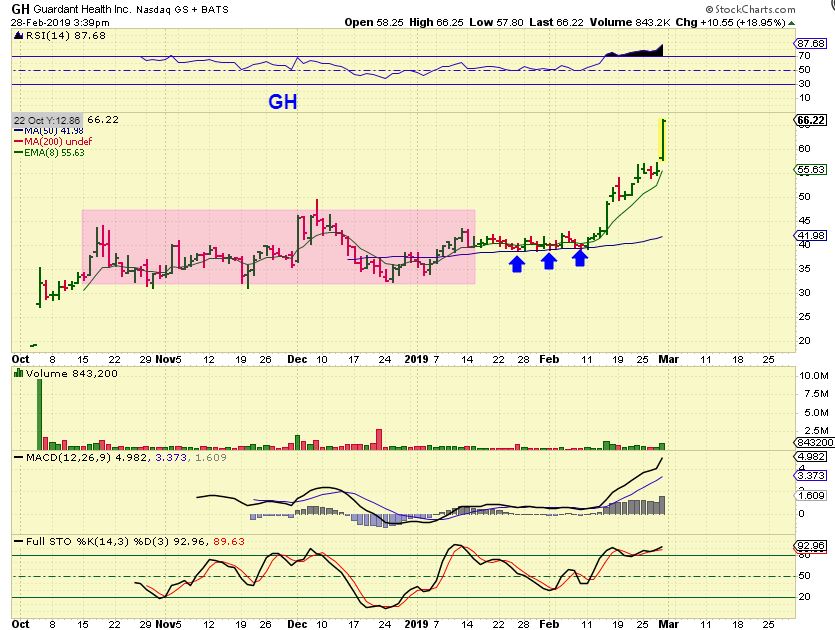Click the Dec label on price panel date axis

coord(297,359)
